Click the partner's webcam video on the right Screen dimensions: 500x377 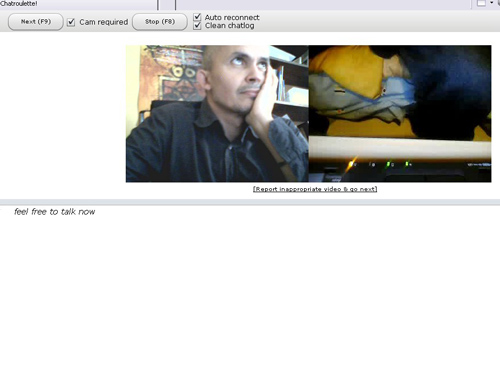pyautogui.click(x=400, y=114)
